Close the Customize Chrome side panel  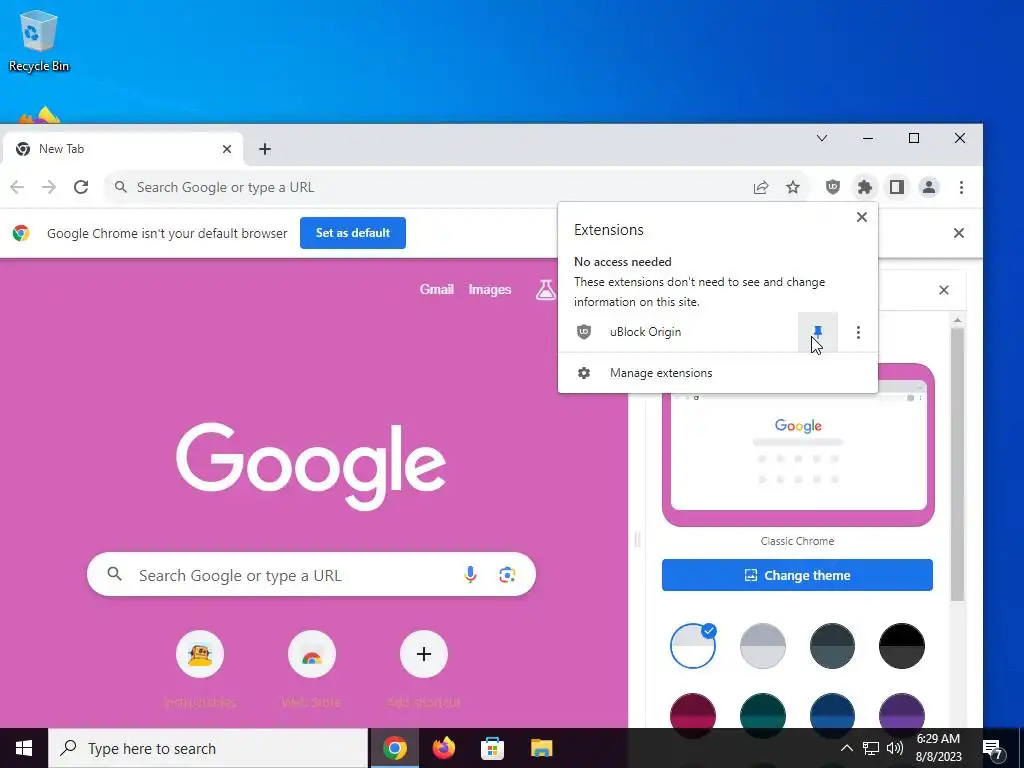click(x=944, y=290)
